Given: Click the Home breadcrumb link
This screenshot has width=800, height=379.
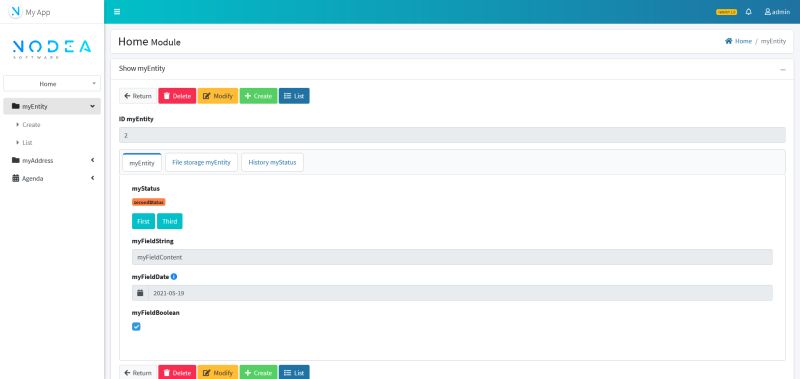Looking at the screenshot, I should (743, 41).
